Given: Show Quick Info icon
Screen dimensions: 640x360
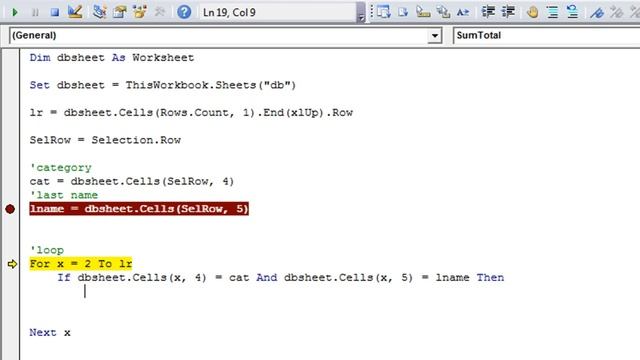Looking at the screenshot, I should coord(423,12).
